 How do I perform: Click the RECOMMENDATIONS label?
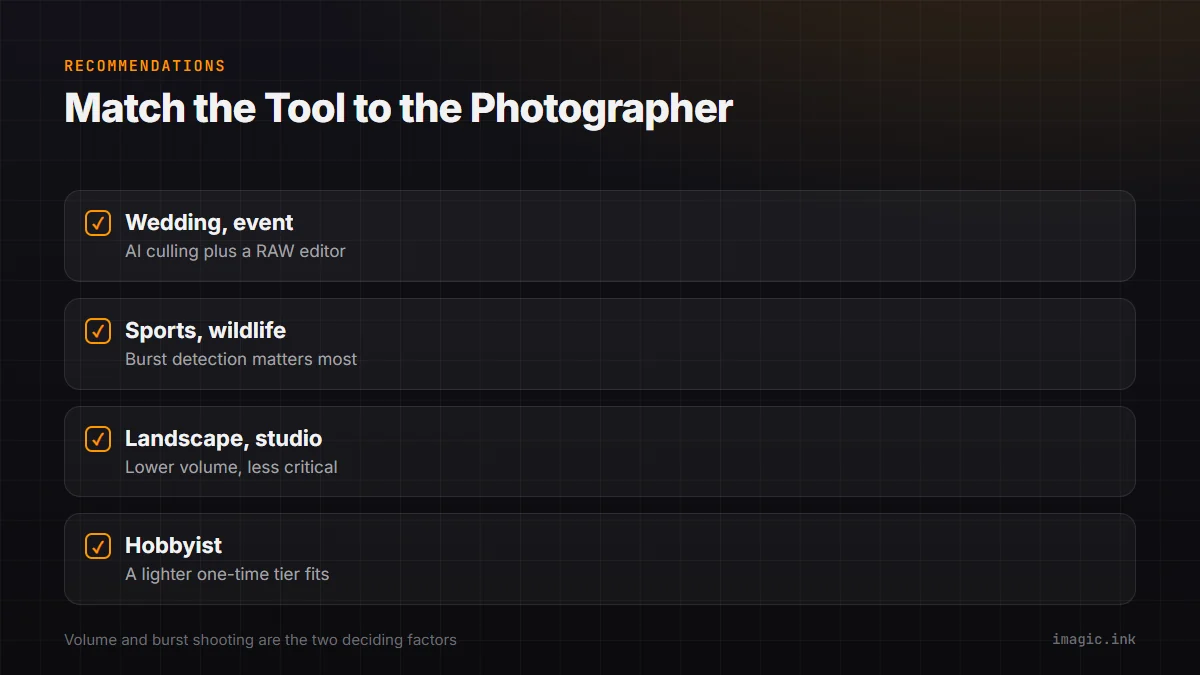[x=145, y=66]
